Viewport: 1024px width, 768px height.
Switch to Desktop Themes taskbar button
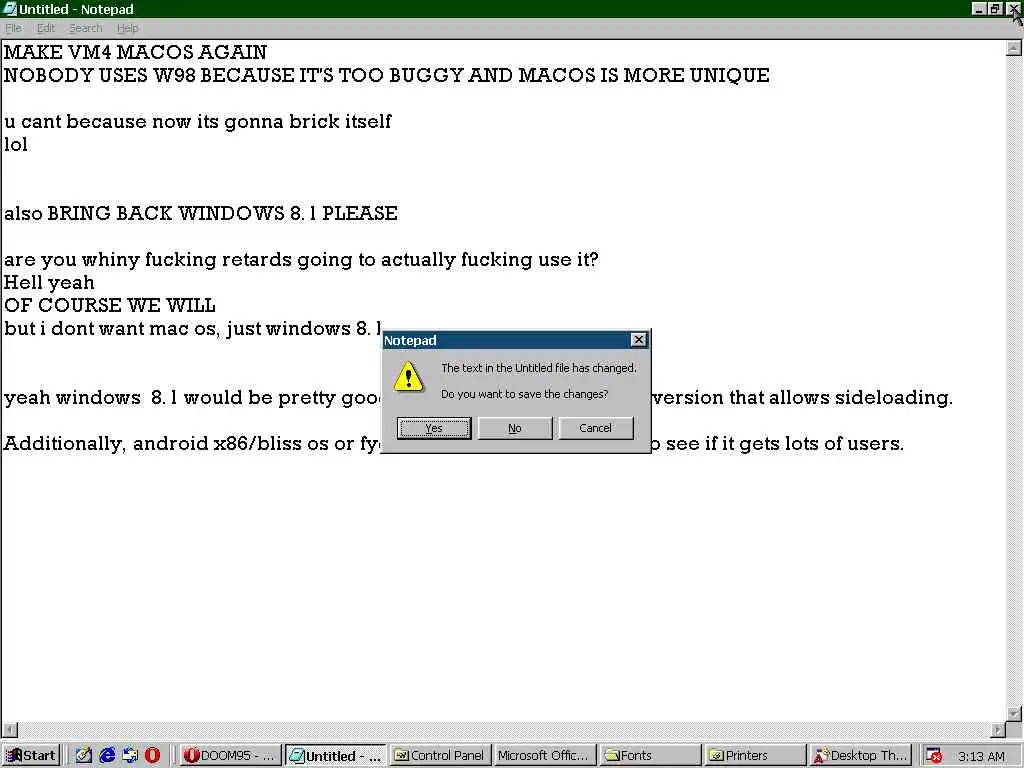coord(860,756)
